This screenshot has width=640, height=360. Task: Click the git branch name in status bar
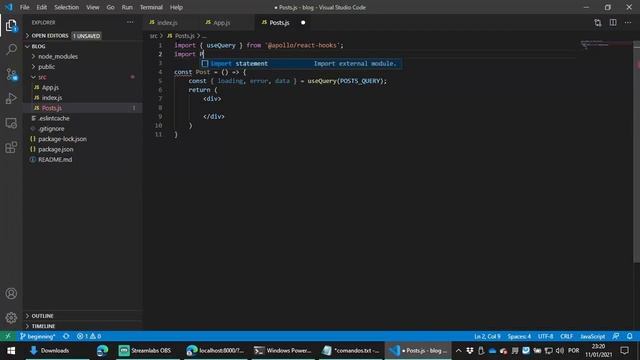pyautogui.click(x=38, y=336)
